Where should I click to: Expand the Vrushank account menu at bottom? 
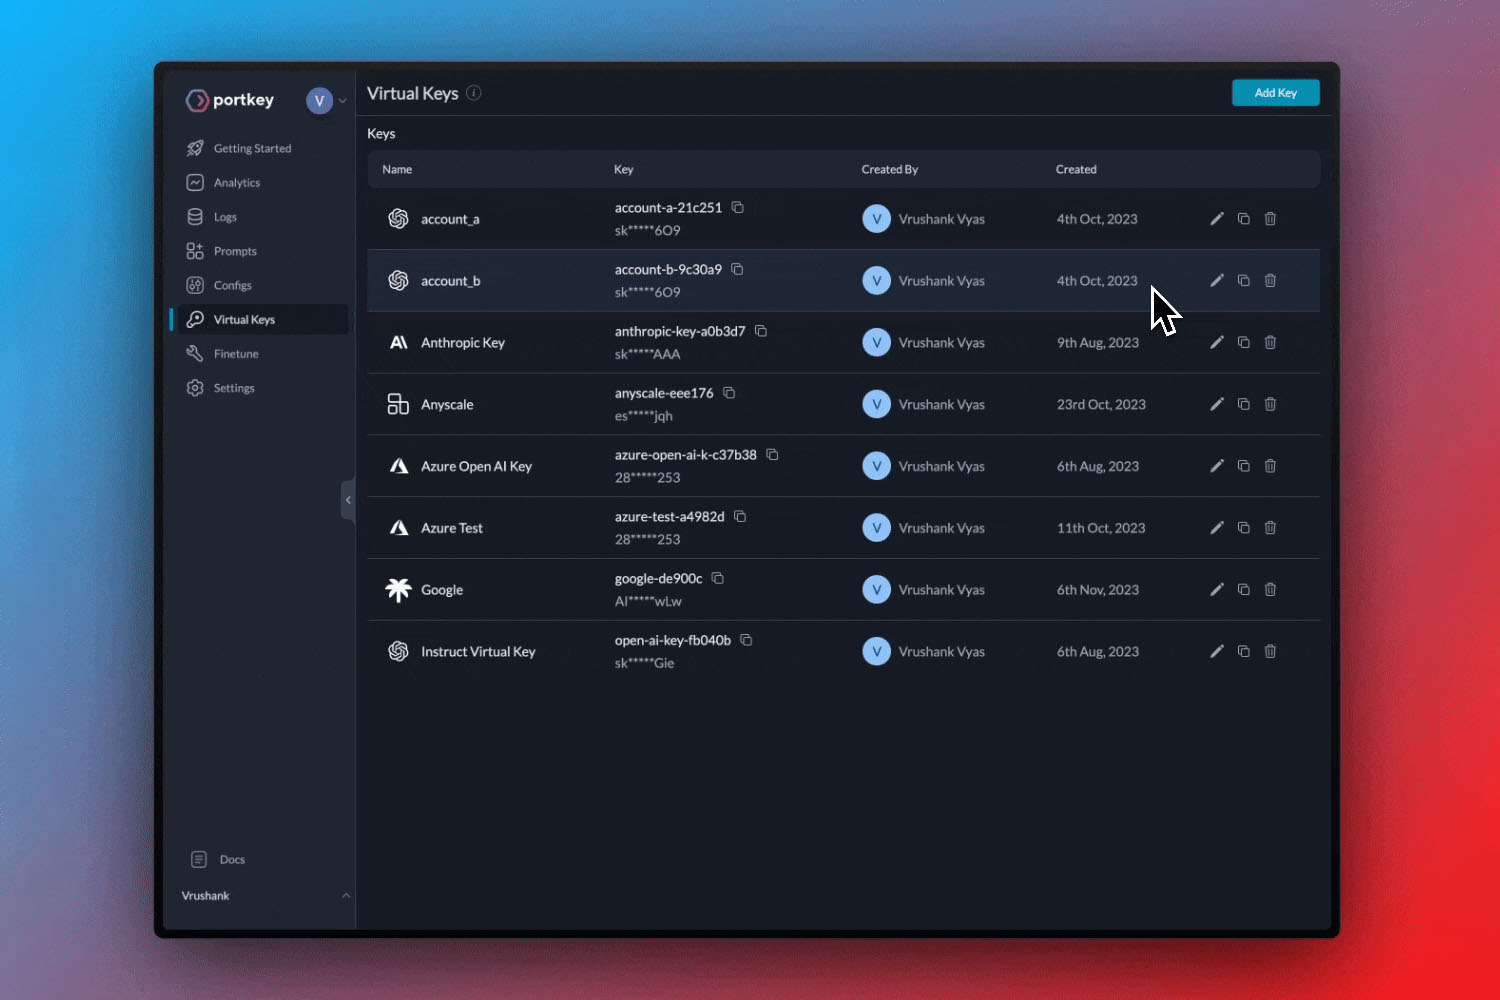point(265,895)
